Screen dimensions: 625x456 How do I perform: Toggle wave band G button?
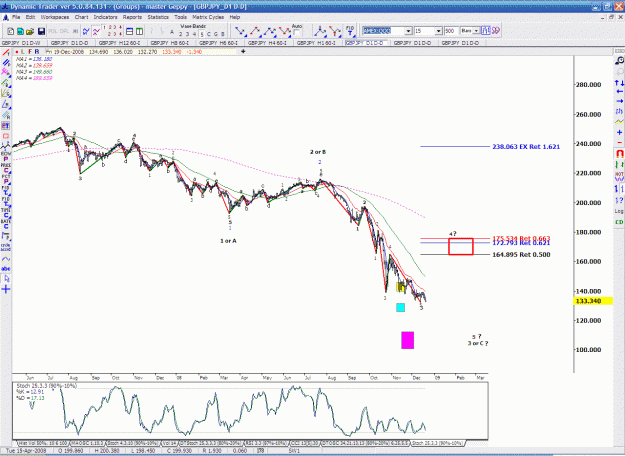pos(216,34)
